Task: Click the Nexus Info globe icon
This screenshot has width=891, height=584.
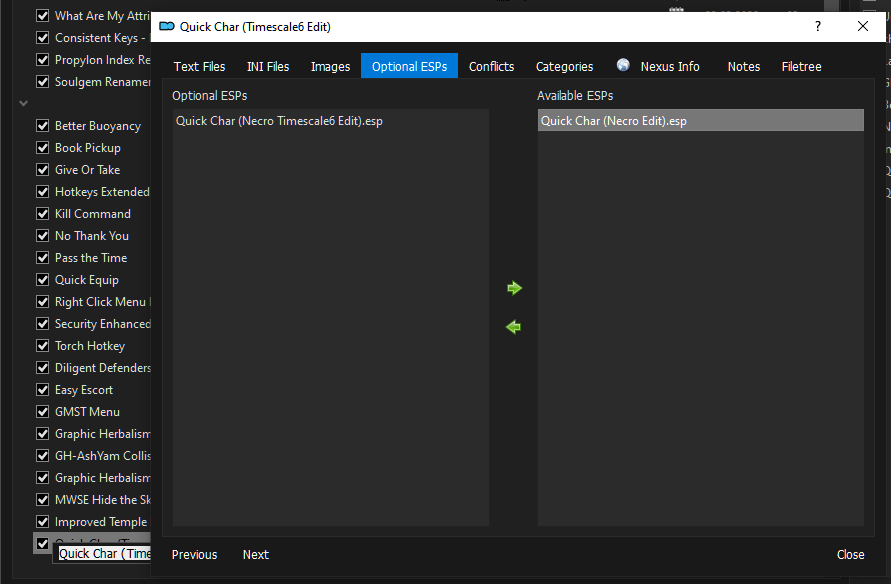Action: [624, 66]
